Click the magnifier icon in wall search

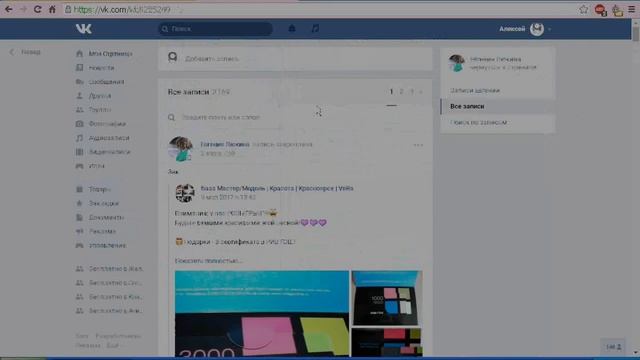pyautogui.click(x=171, y=117)
